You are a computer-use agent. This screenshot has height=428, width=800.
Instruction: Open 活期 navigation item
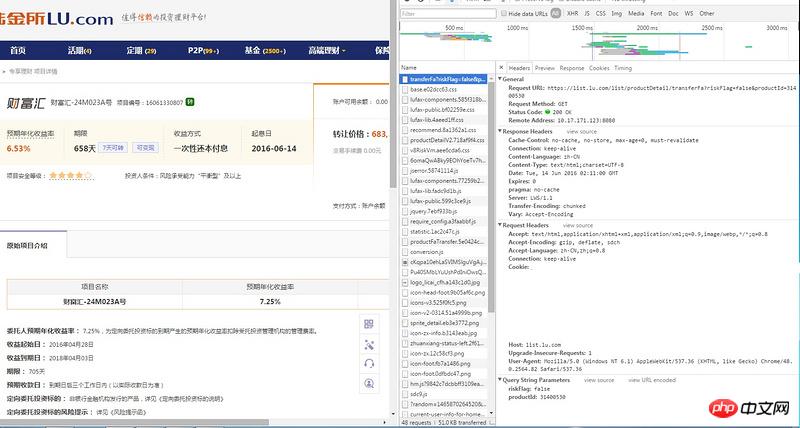(80, 51)
